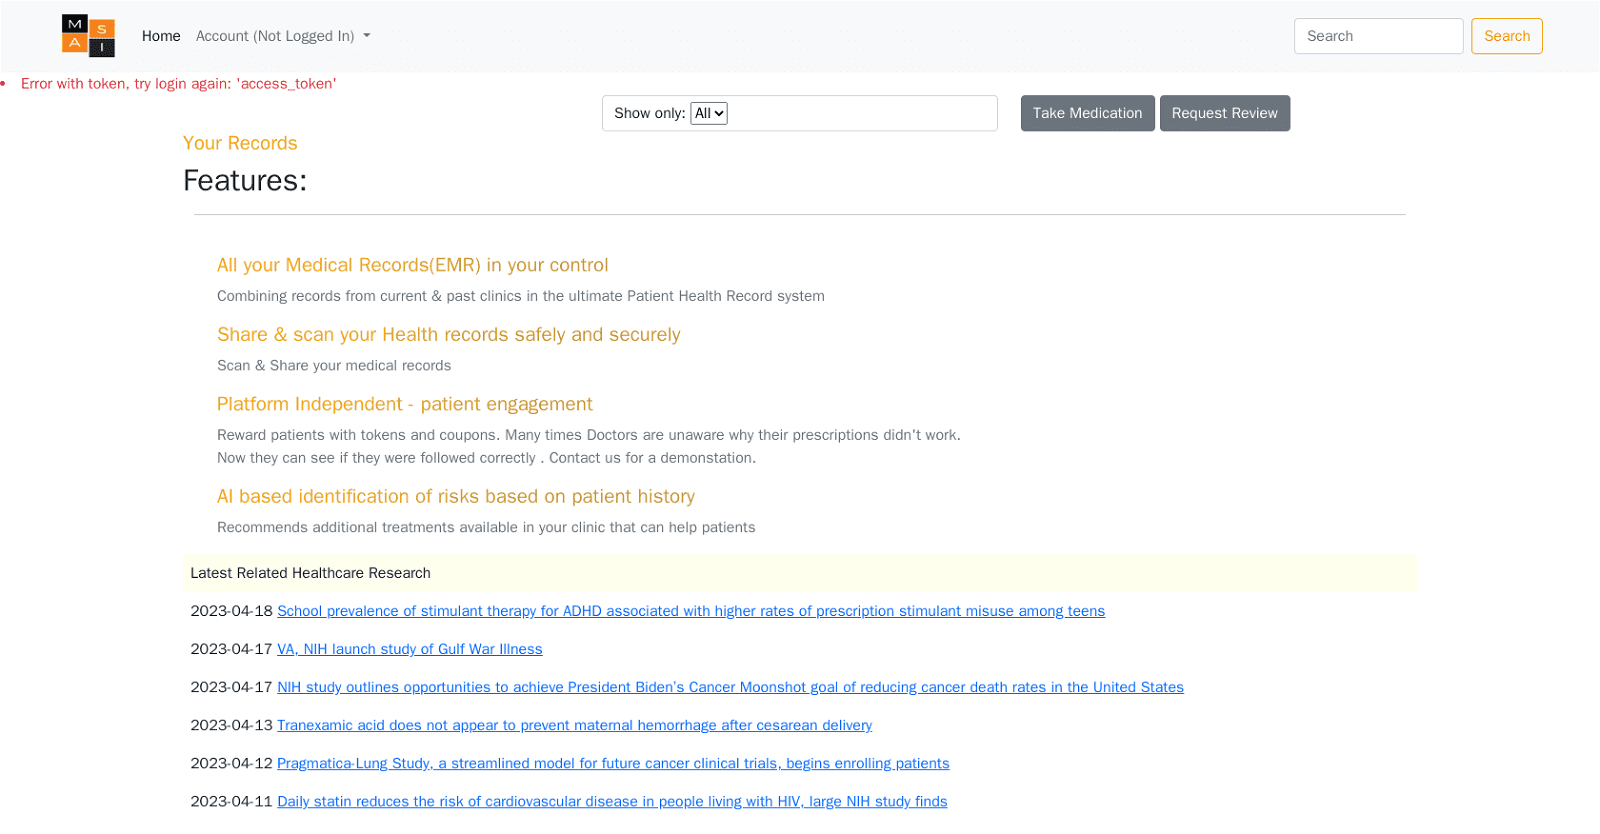Select Share & scan Health records link
1600x834 pixels.
click(x=448, y=335)
